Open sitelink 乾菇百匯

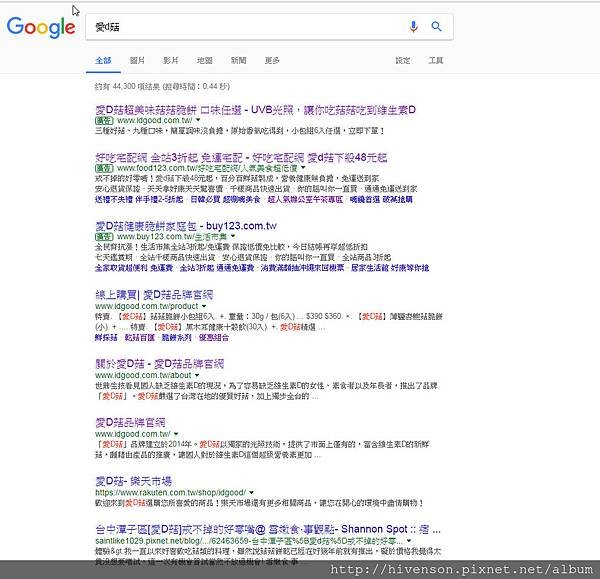(x=140, y=338)
